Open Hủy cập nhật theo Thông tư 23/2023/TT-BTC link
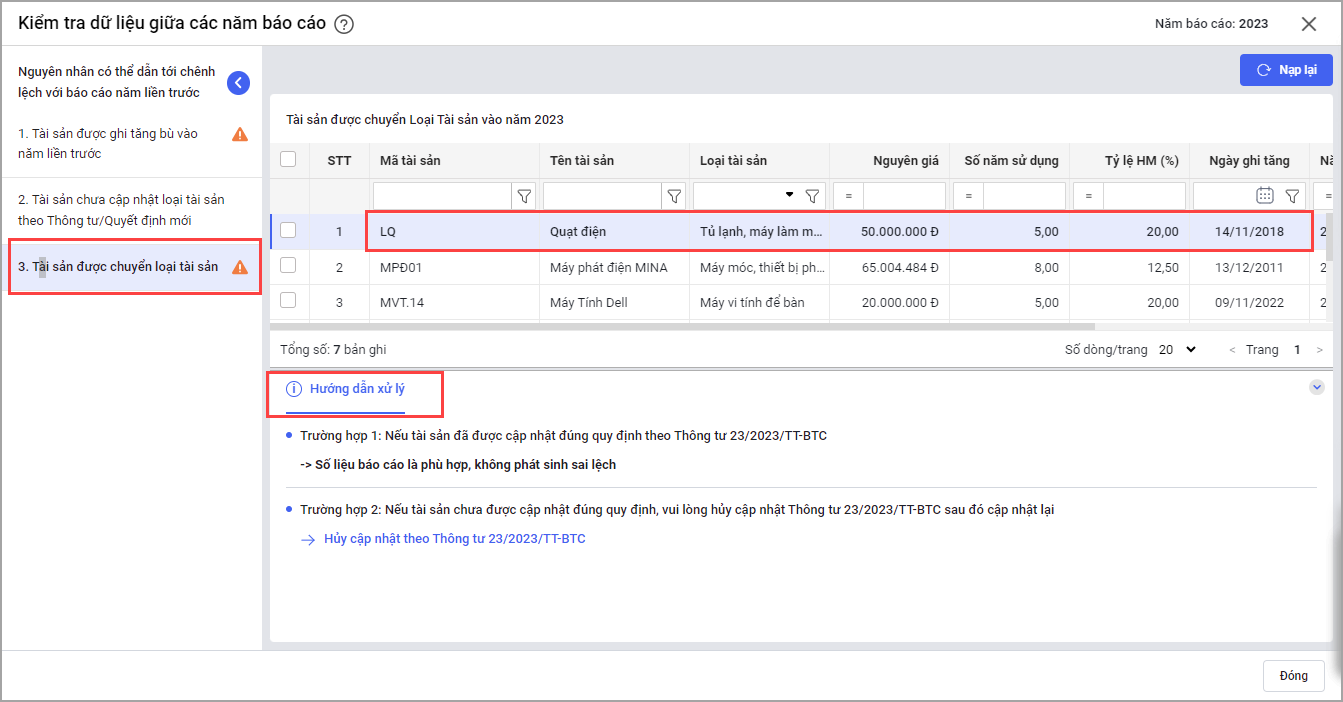This screenshot has width=1343, height=702. tap(455, 539)
